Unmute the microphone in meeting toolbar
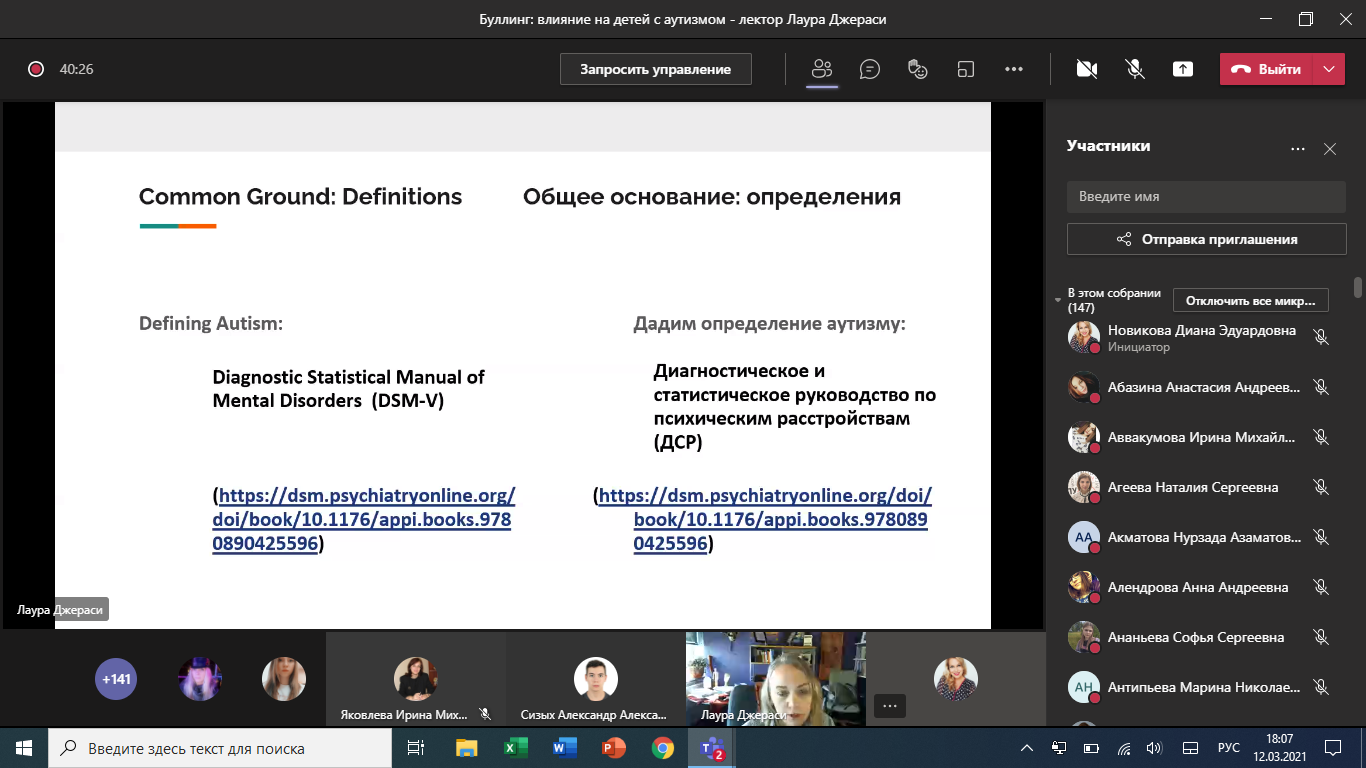 tap(1135, 69)
